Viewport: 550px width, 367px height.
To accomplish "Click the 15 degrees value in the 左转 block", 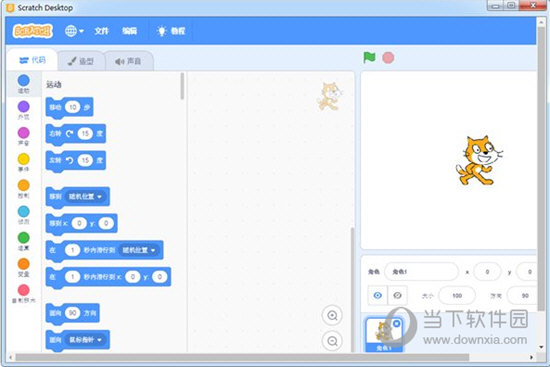I will pyautogui.click(x=85, y=160).
